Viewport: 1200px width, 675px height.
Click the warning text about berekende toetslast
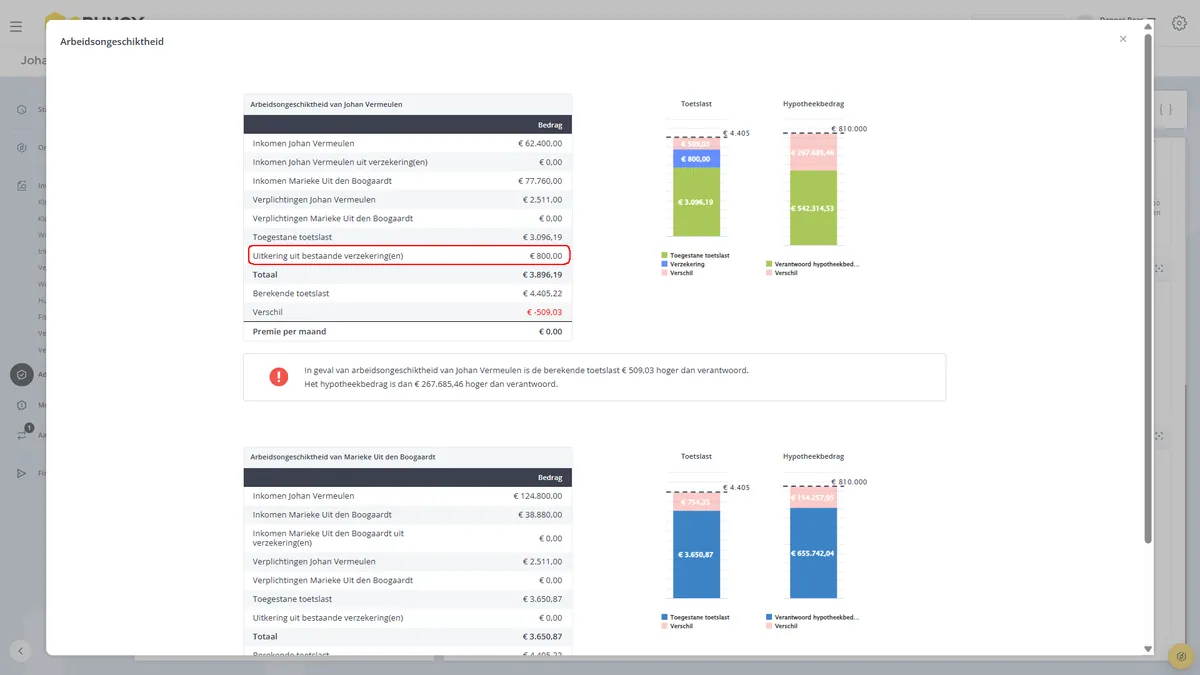[526, 370]
